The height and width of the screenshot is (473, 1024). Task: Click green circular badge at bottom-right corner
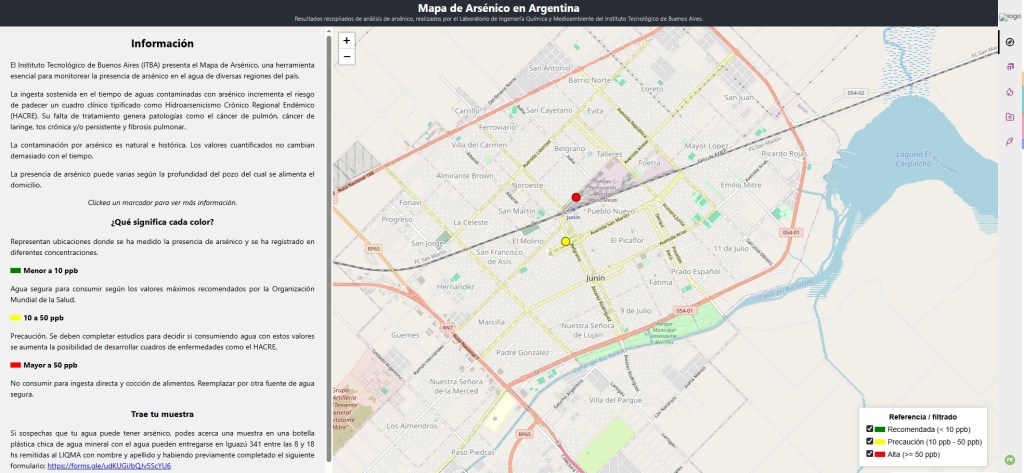click(x=1009, y=460)
